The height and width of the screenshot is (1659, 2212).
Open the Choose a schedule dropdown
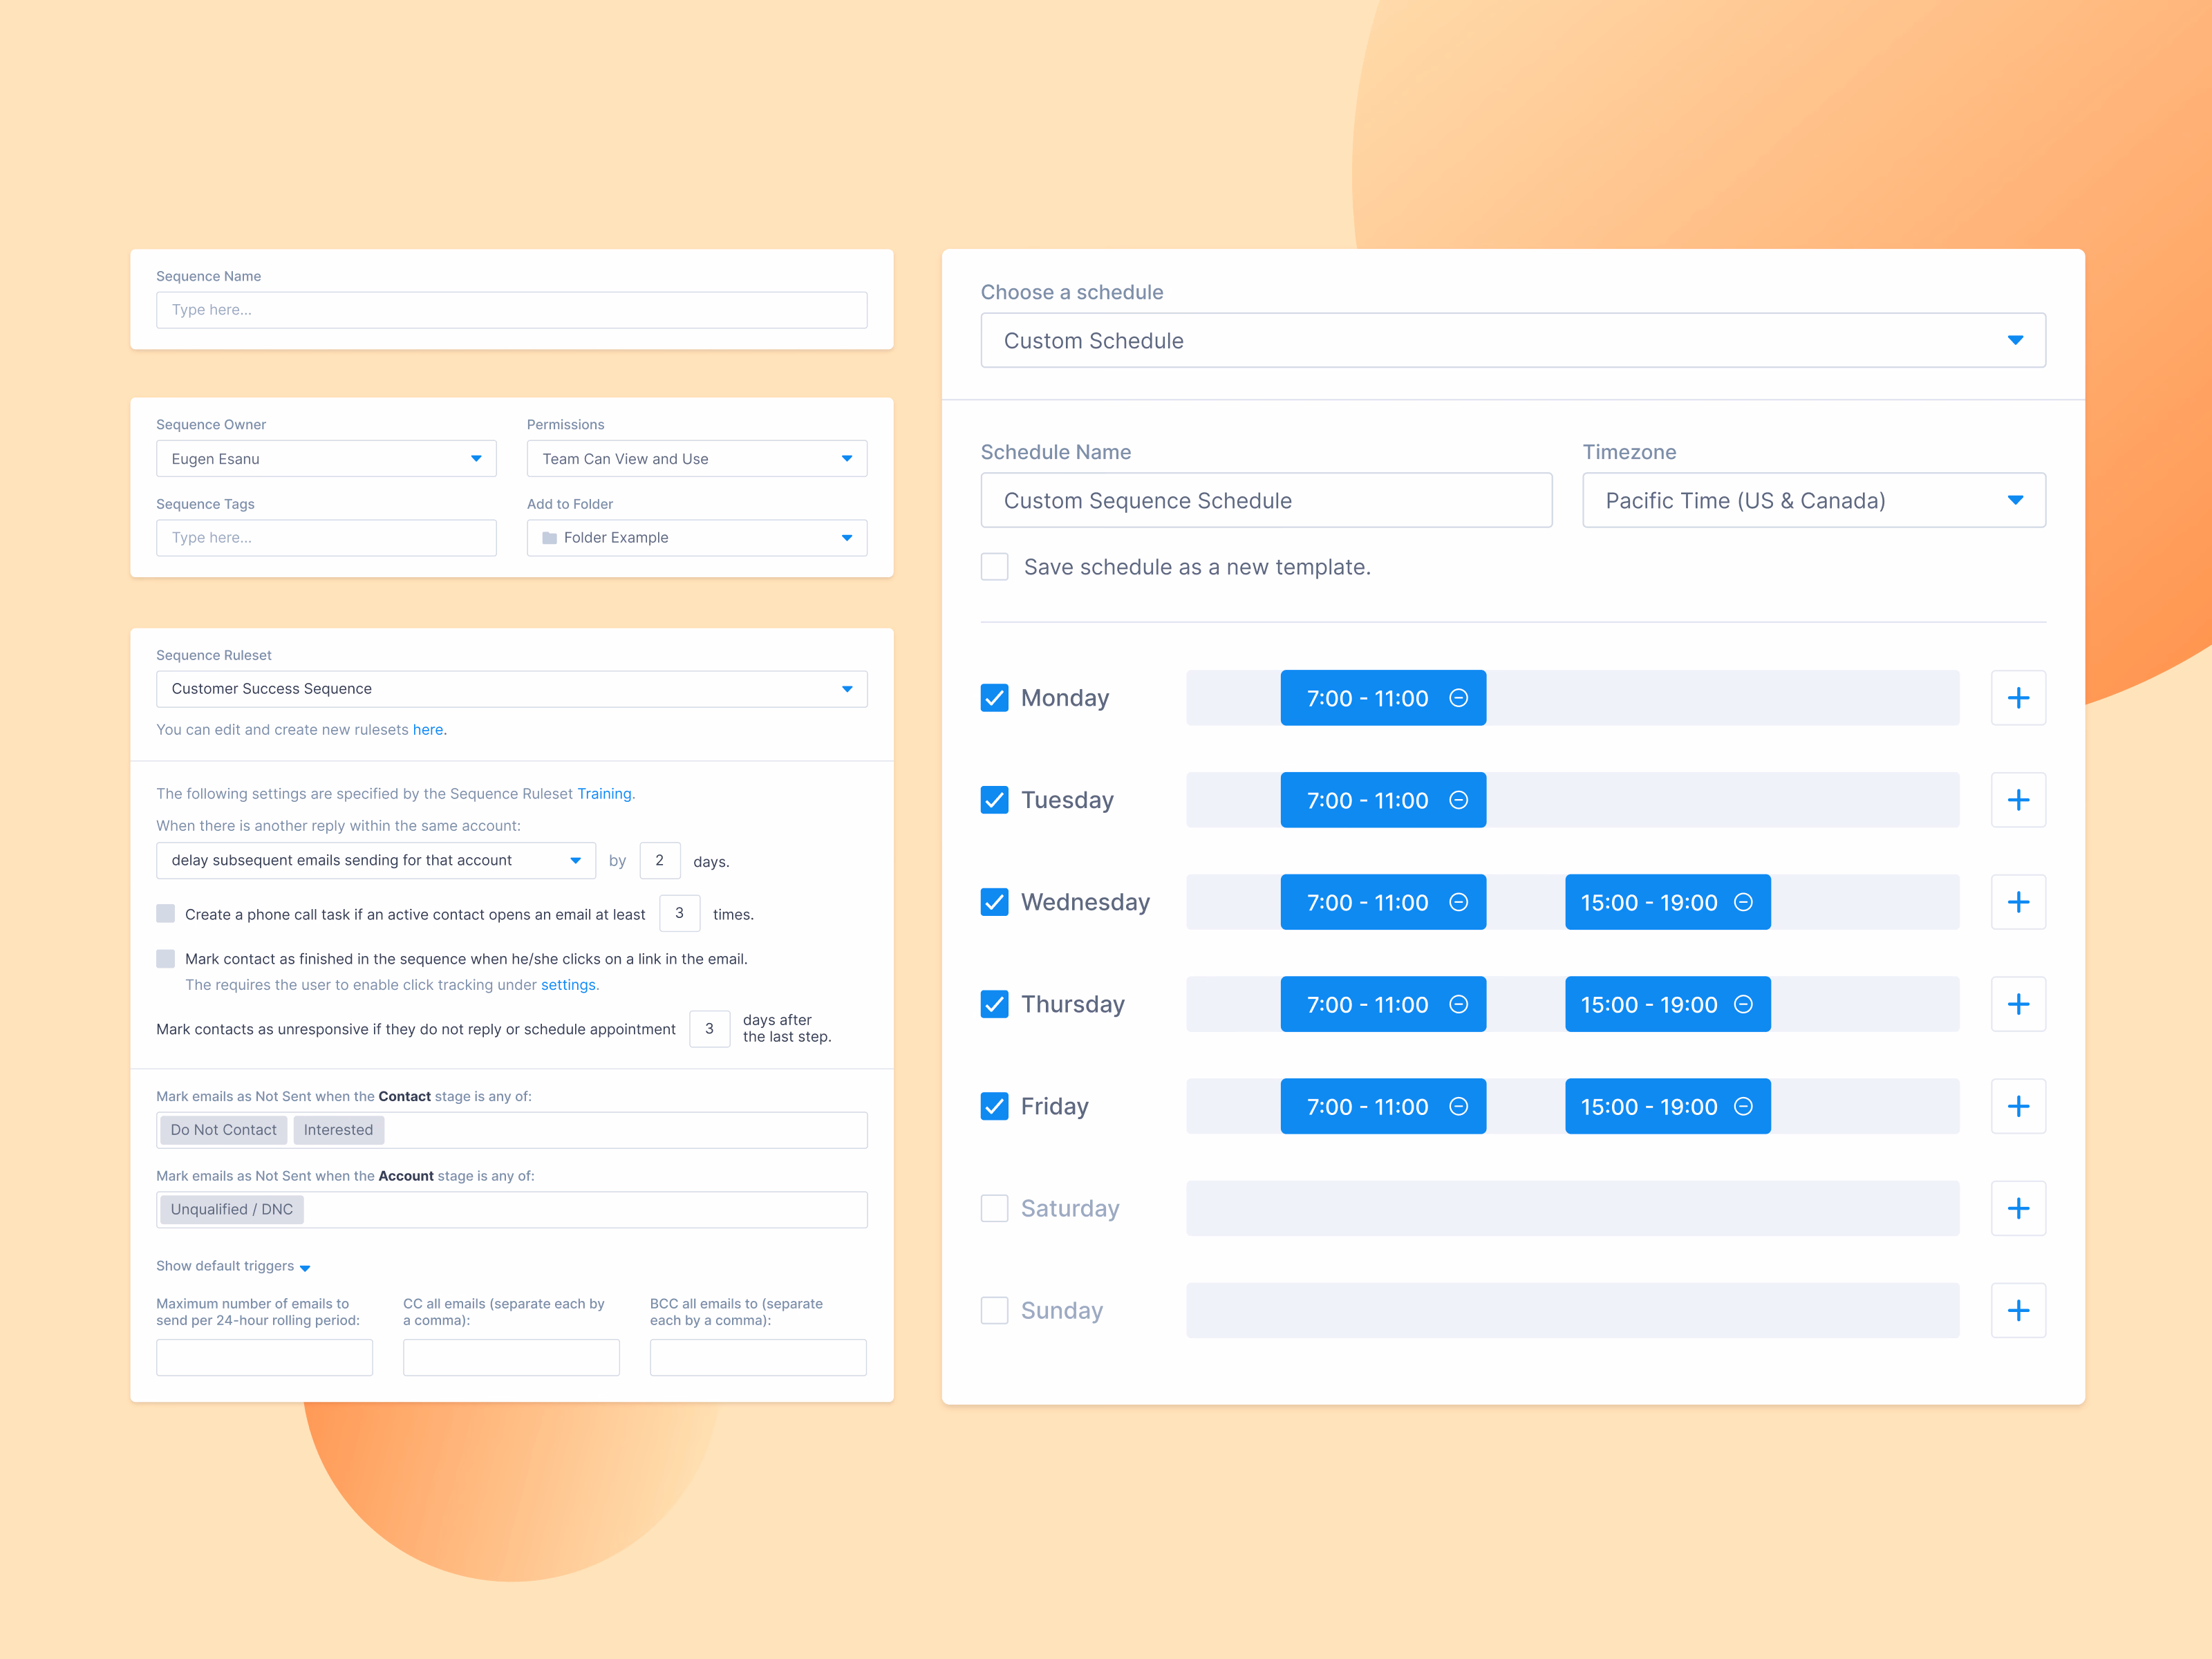pos(1513,341)
